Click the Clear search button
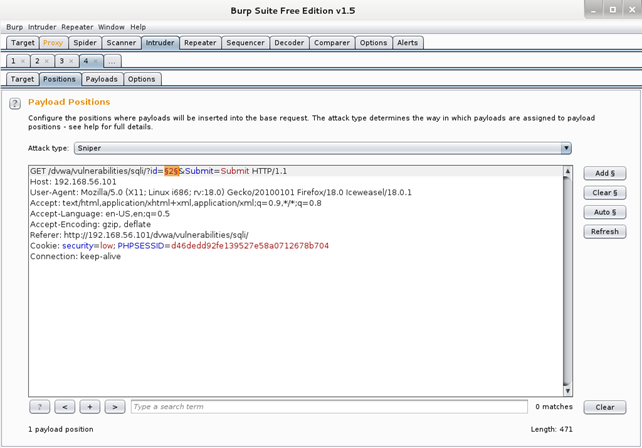 pyautogui.click(x=604, y=407)
